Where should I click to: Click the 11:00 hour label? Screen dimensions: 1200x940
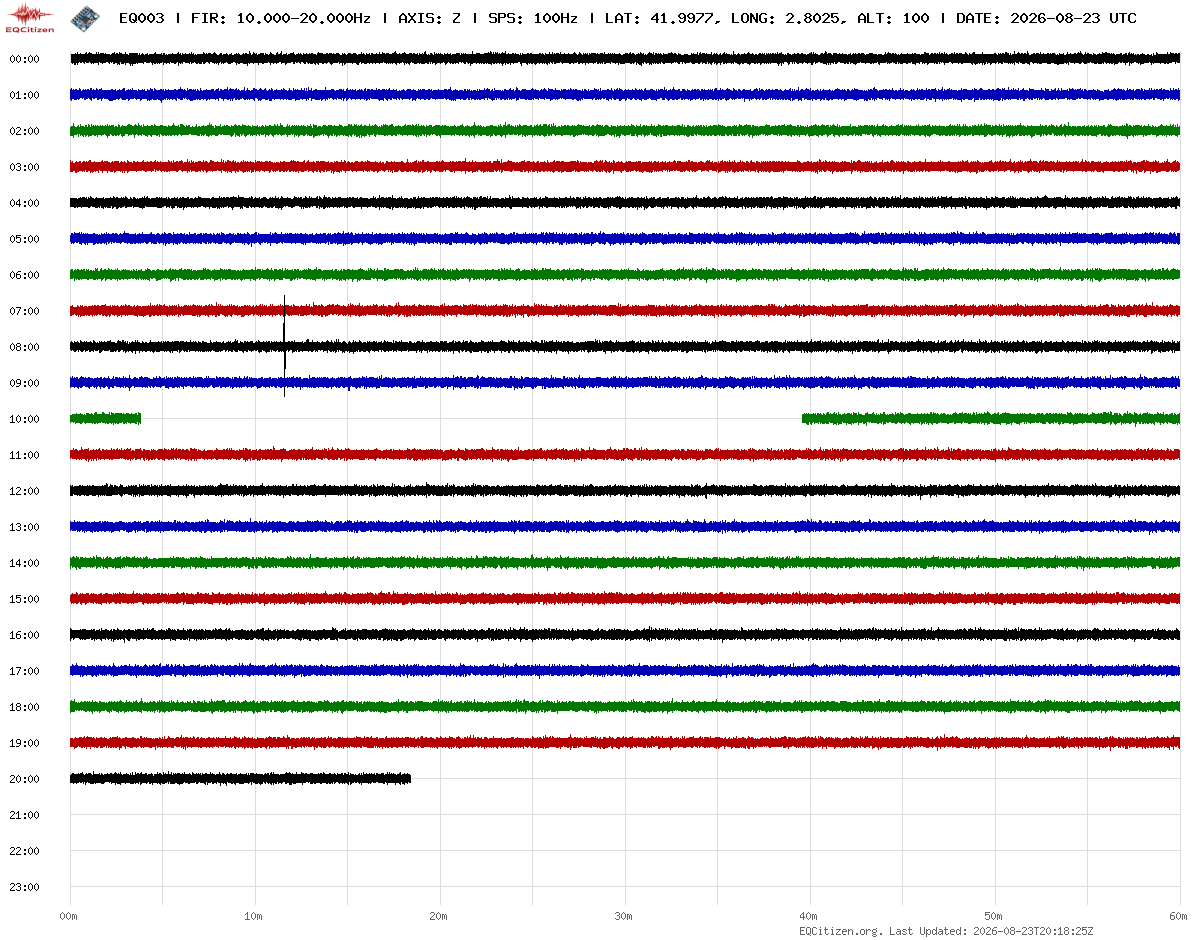pos(24,455)
